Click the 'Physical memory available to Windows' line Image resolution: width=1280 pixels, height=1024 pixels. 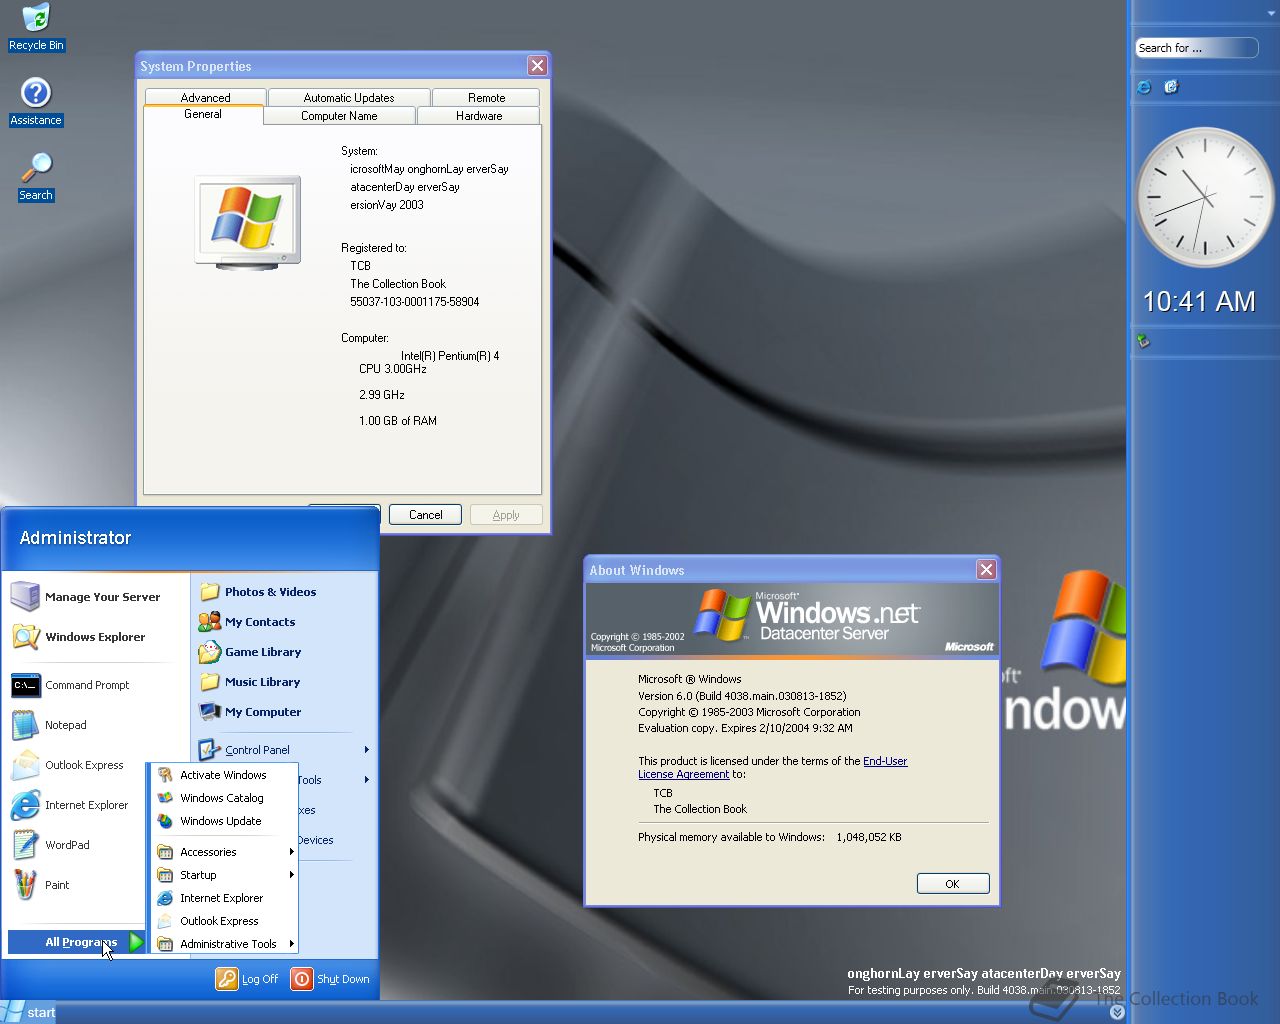(x=770, y=837)
